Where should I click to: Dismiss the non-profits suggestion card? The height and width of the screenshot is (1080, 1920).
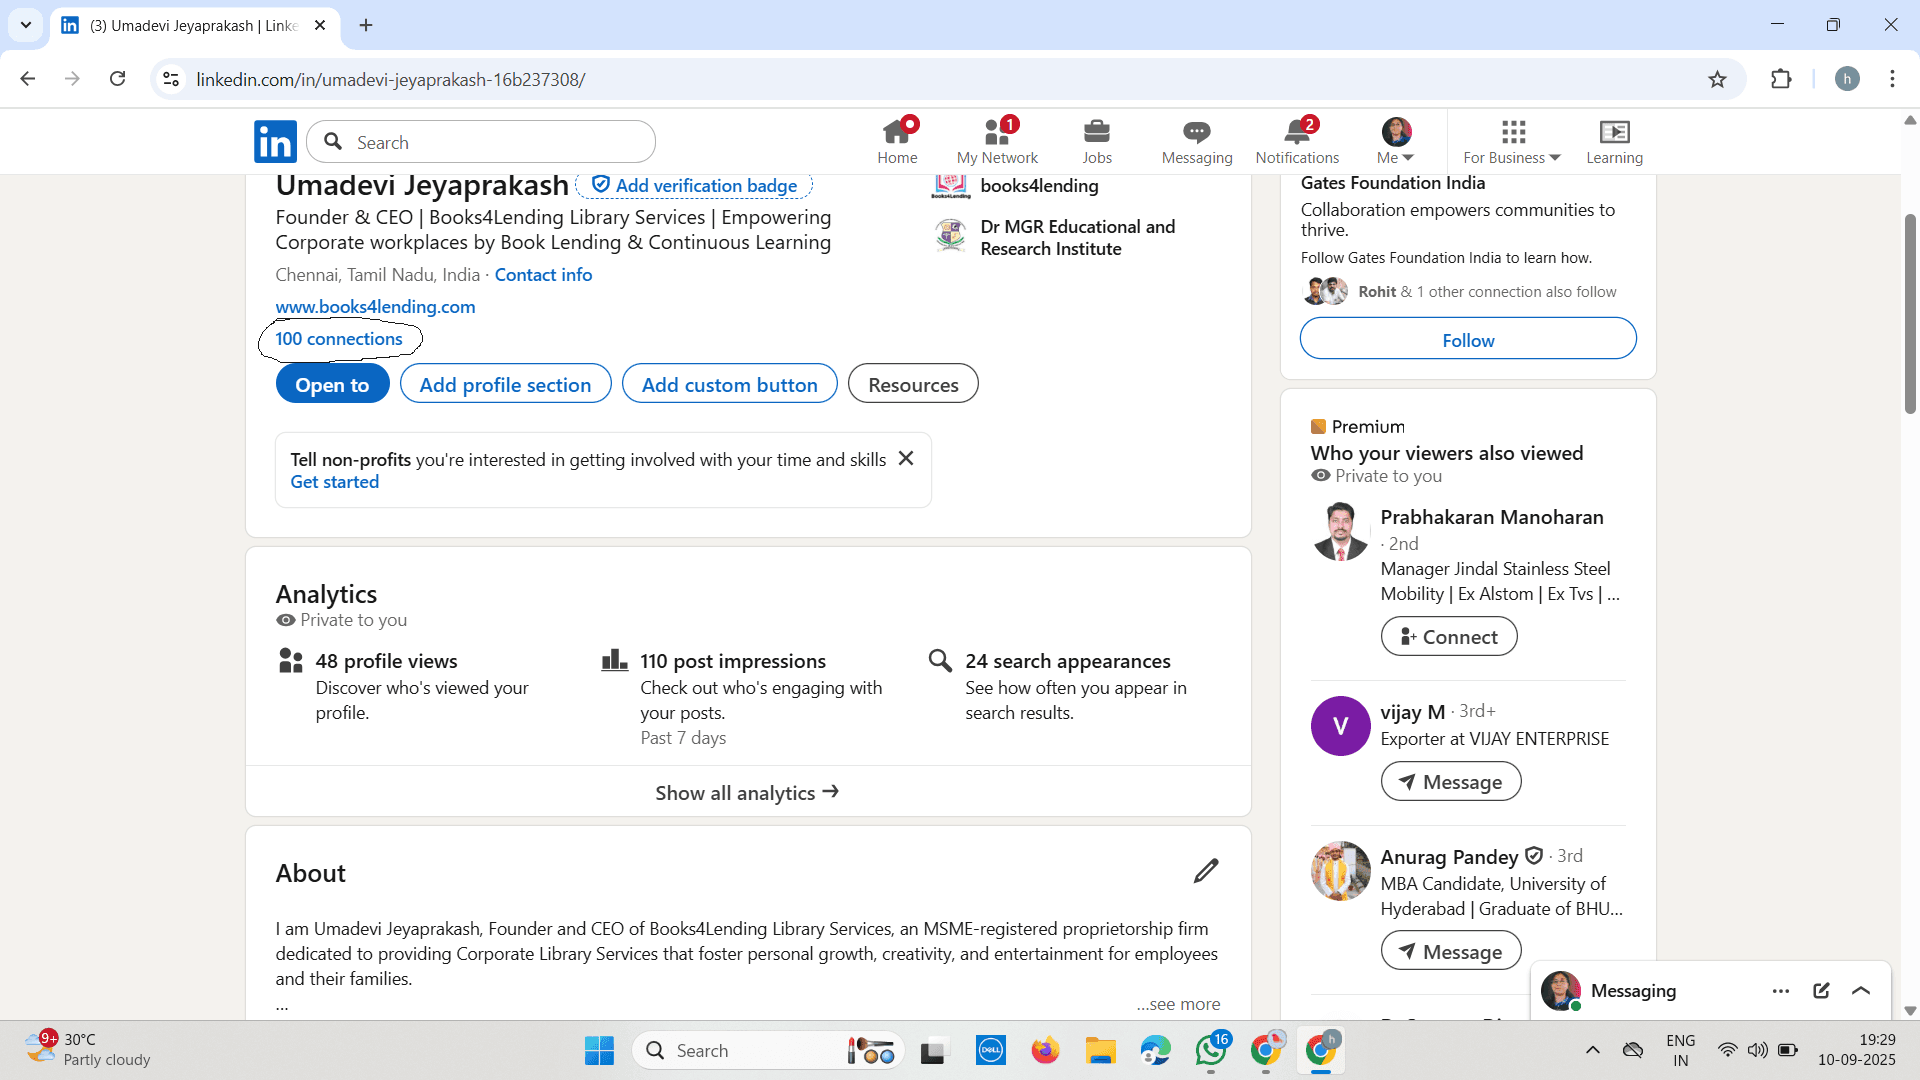point(906,458)
